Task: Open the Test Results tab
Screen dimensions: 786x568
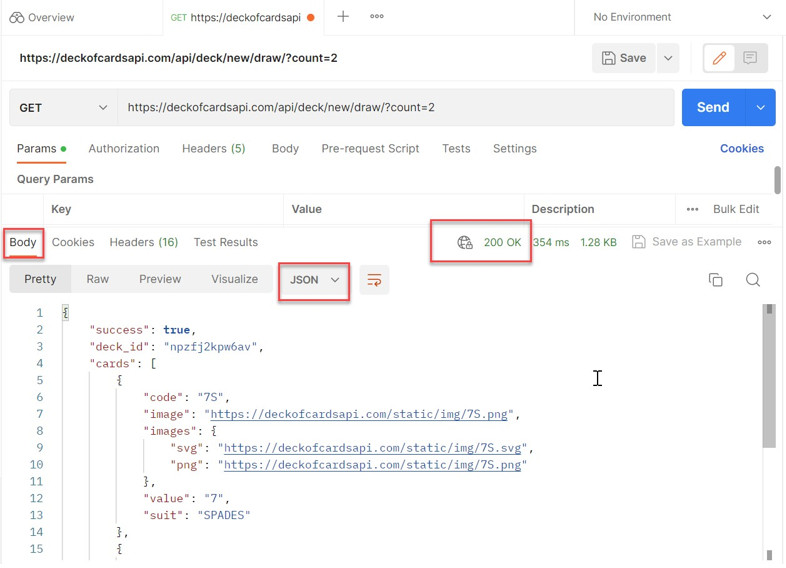Action: [x=226, y=243]
